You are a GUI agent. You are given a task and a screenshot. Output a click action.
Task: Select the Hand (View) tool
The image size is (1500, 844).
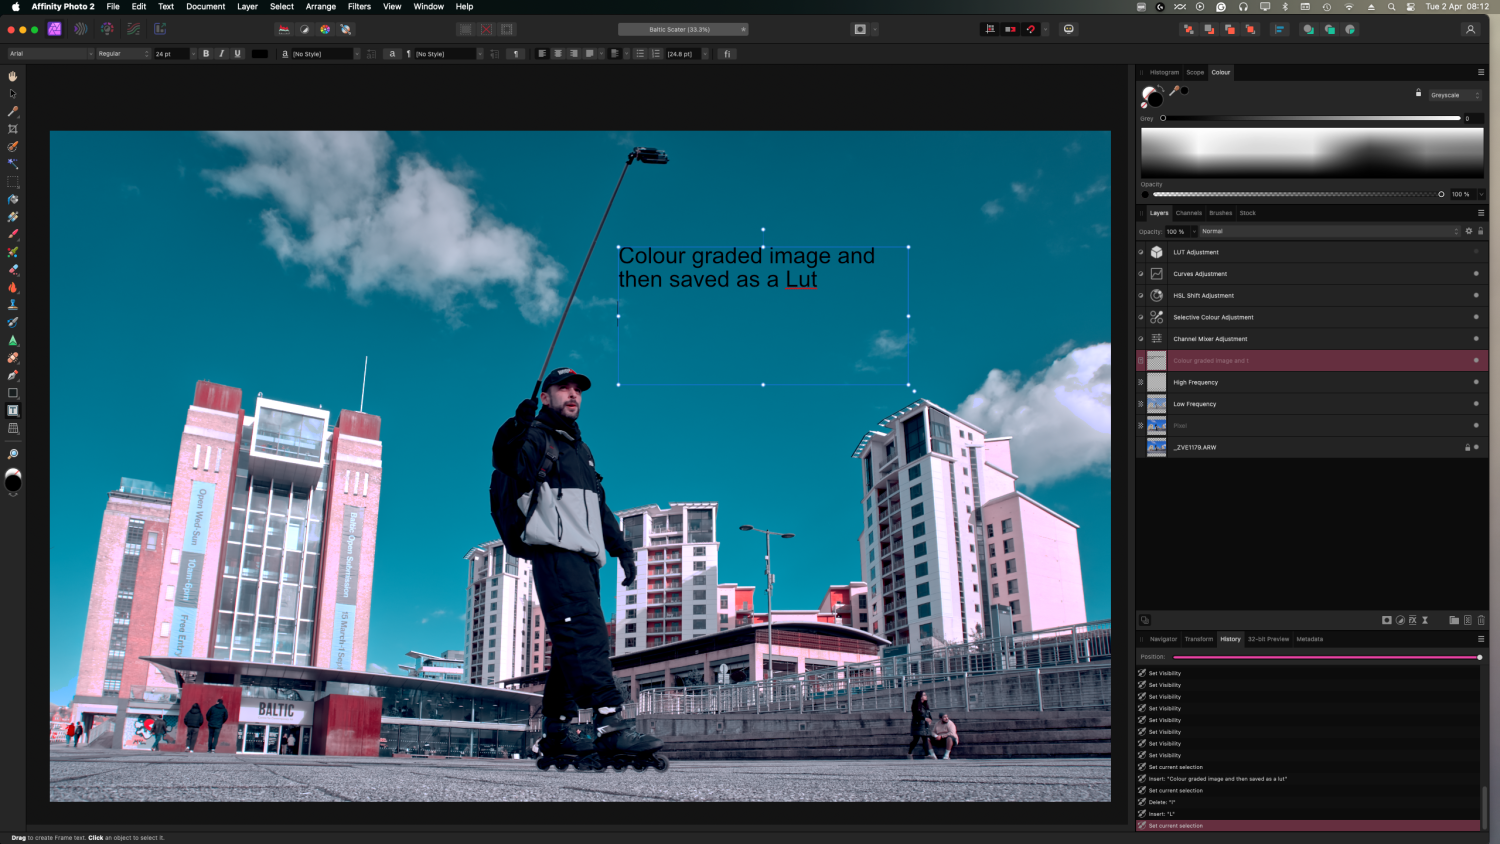click(x=13, y=76)
